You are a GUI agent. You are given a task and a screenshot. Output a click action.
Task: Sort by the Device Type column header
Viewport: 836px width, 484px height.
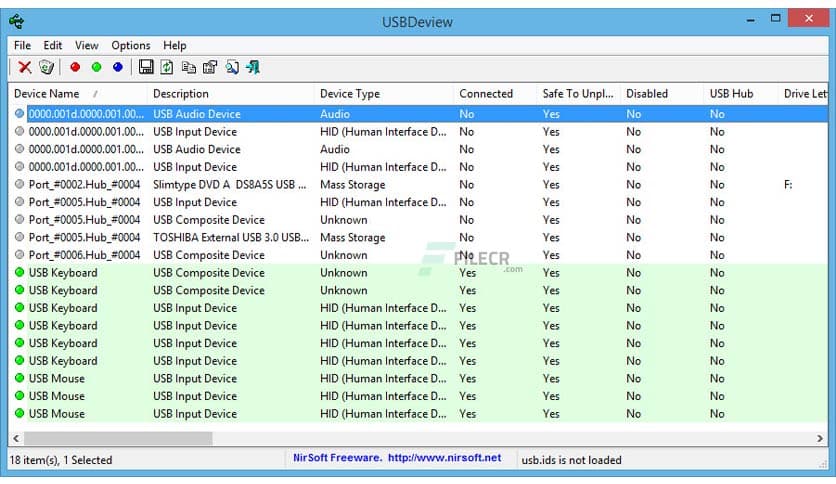[384, 94]
